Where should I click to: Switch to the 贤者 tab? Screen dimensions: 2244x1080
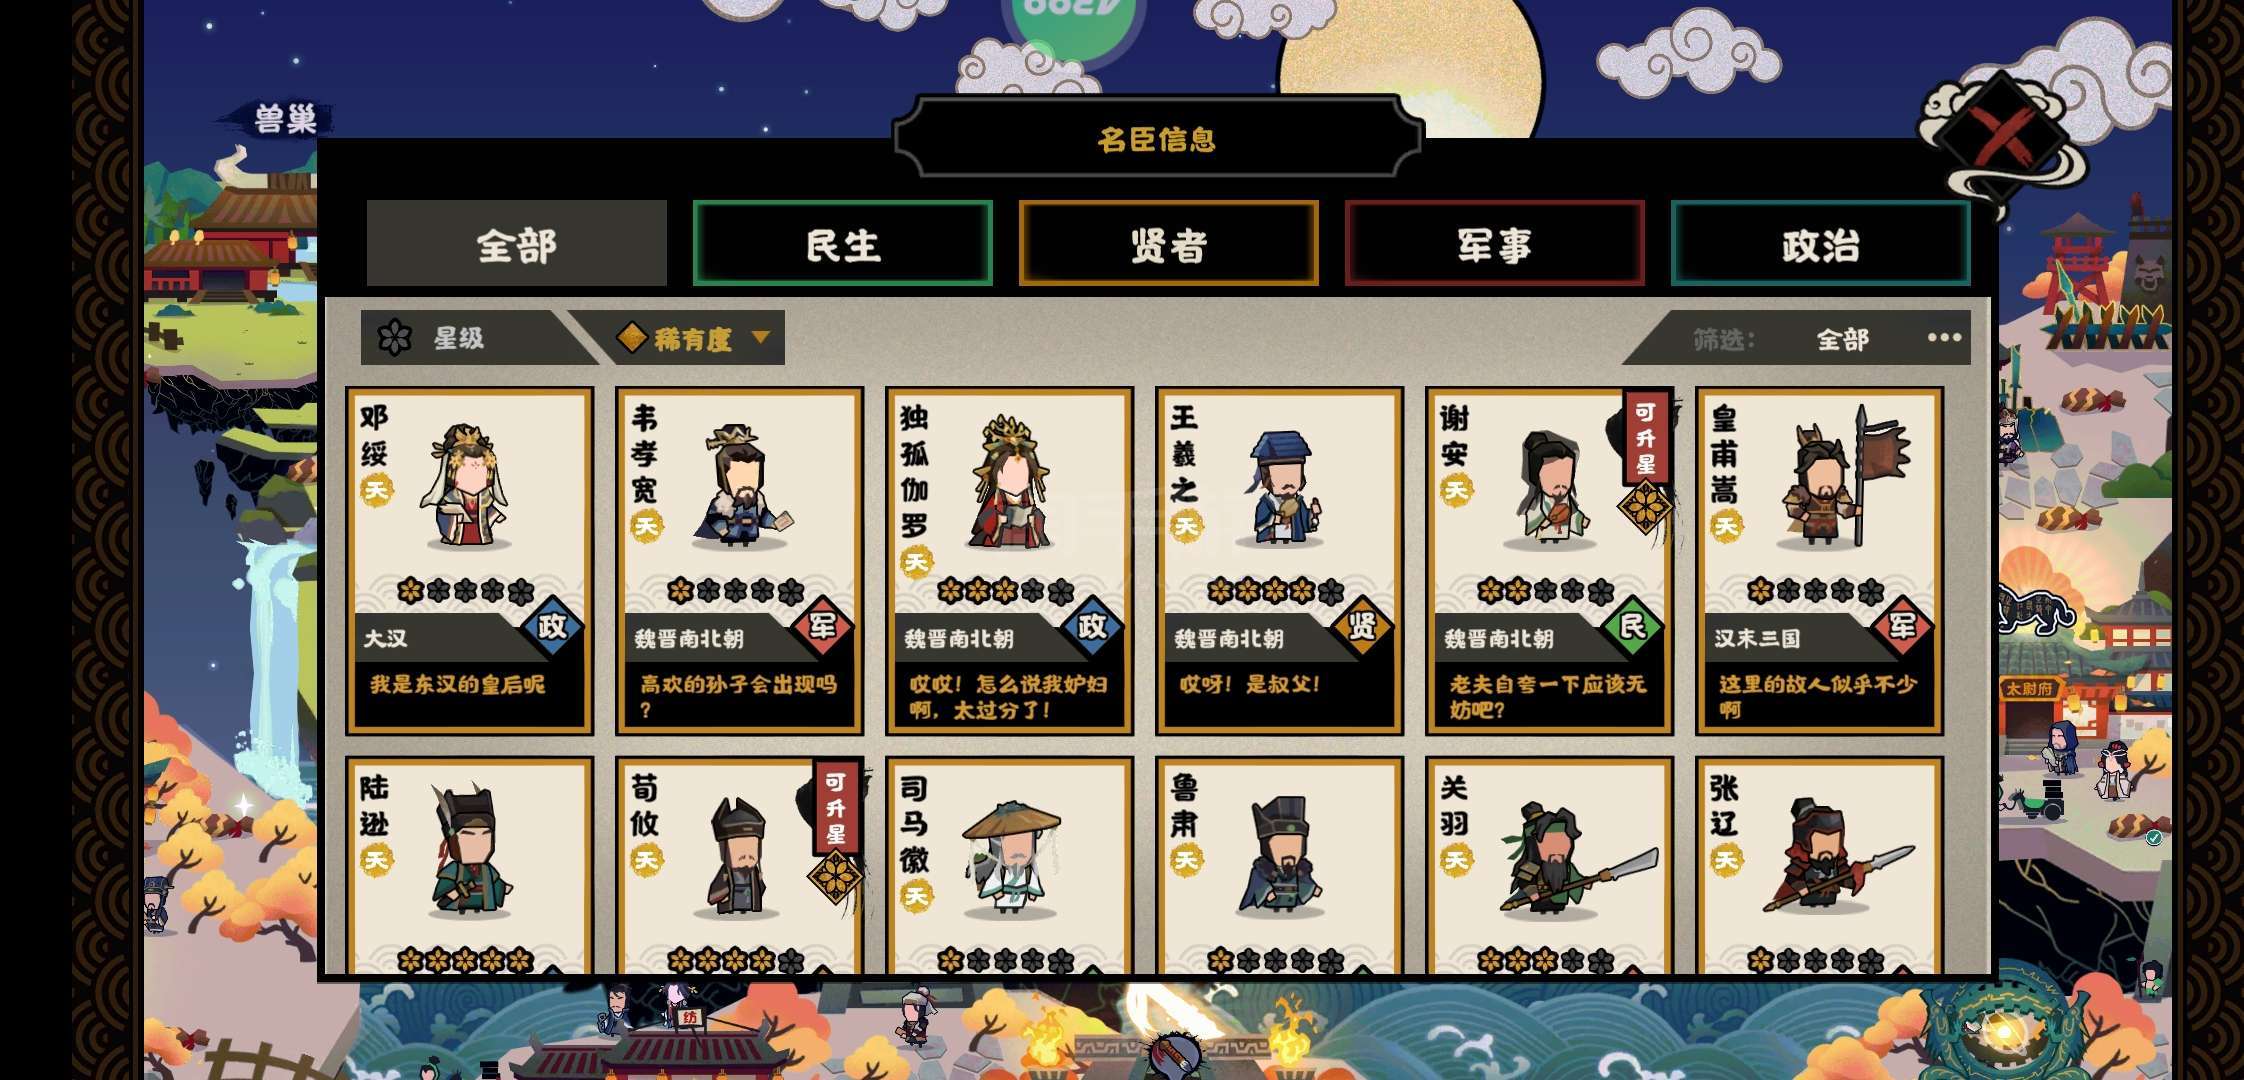tap(1168, 244)
